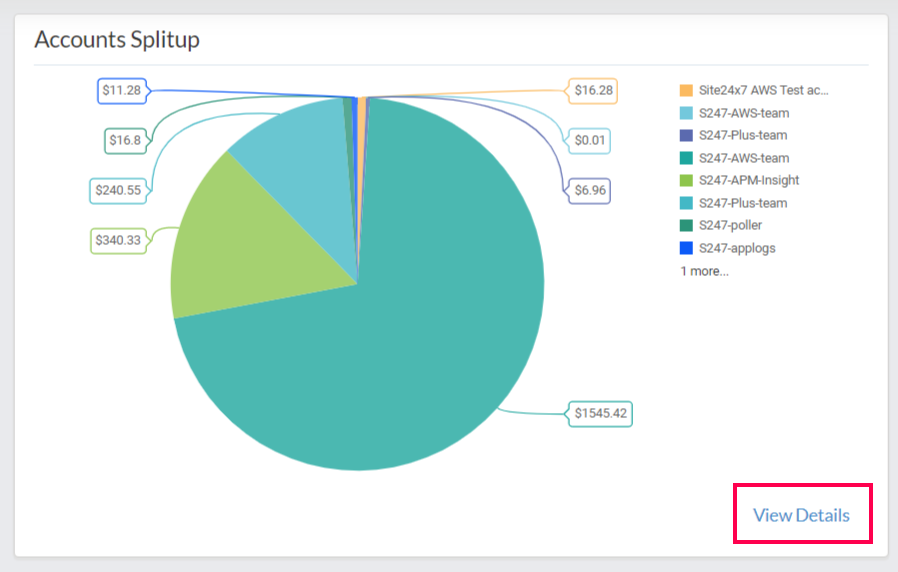Expand the '1 more...' legend entries
898x572 pixels.
(705, 271)
